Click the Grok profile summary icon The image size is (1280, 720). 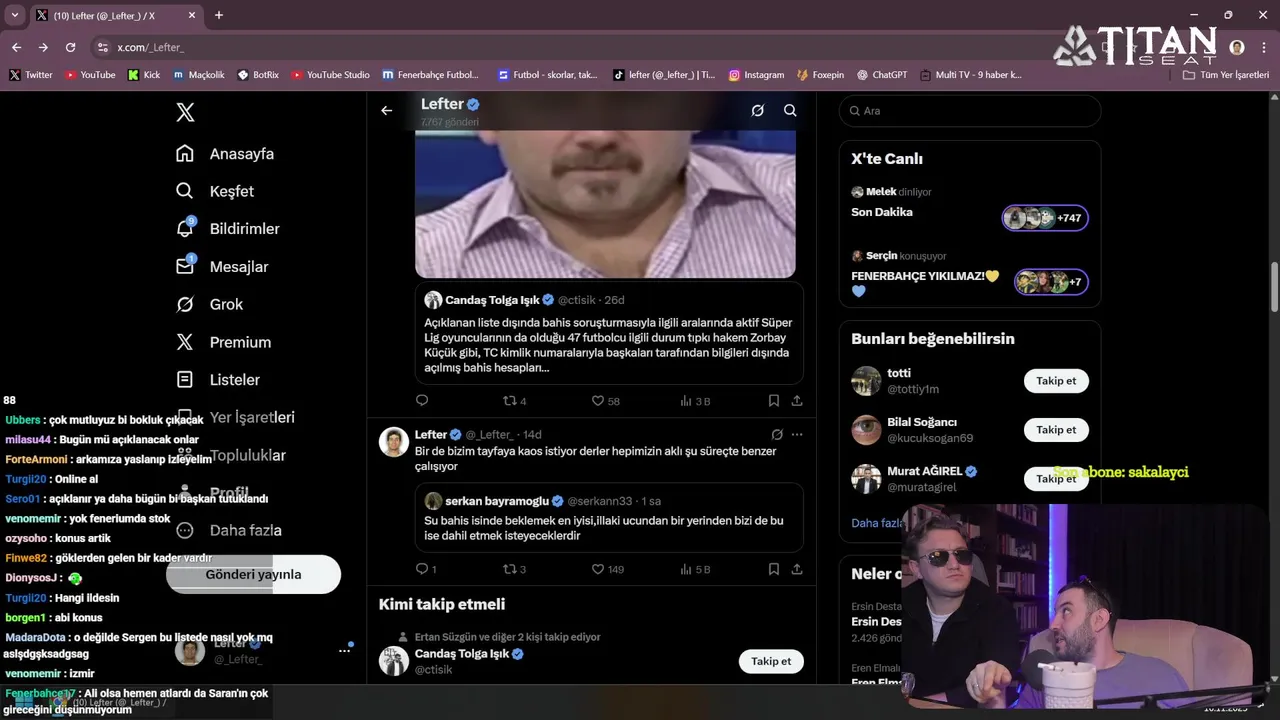758,111
